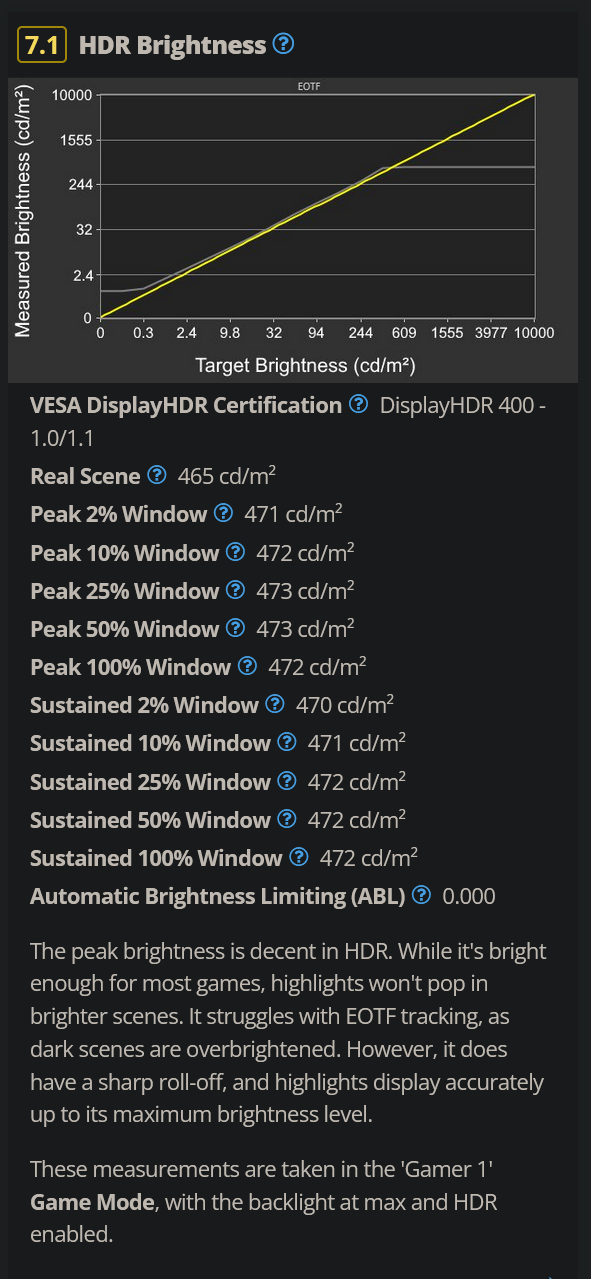This screenshot has width=591, height=1279.
Task: Click the Peak 25% Window info icon
Action: 235,590
